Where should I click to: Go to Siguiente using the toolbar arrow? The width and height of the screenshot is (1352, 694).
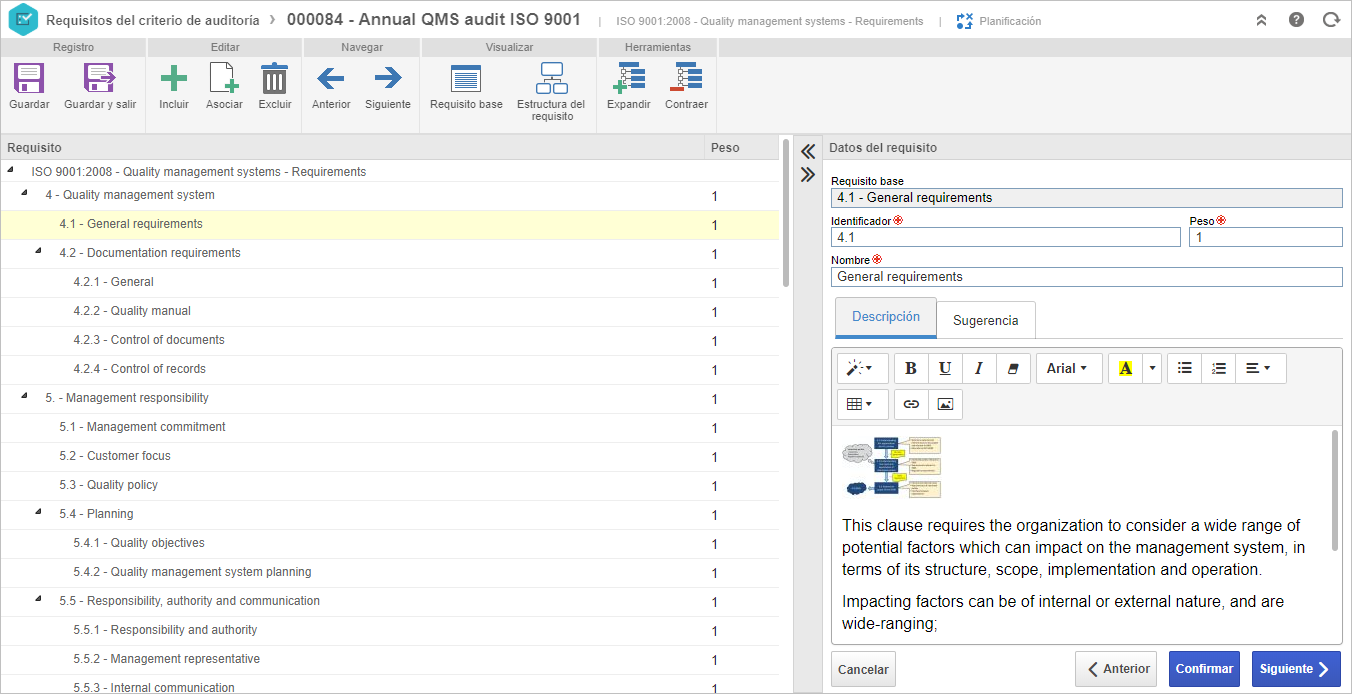(x=388, y=78)
